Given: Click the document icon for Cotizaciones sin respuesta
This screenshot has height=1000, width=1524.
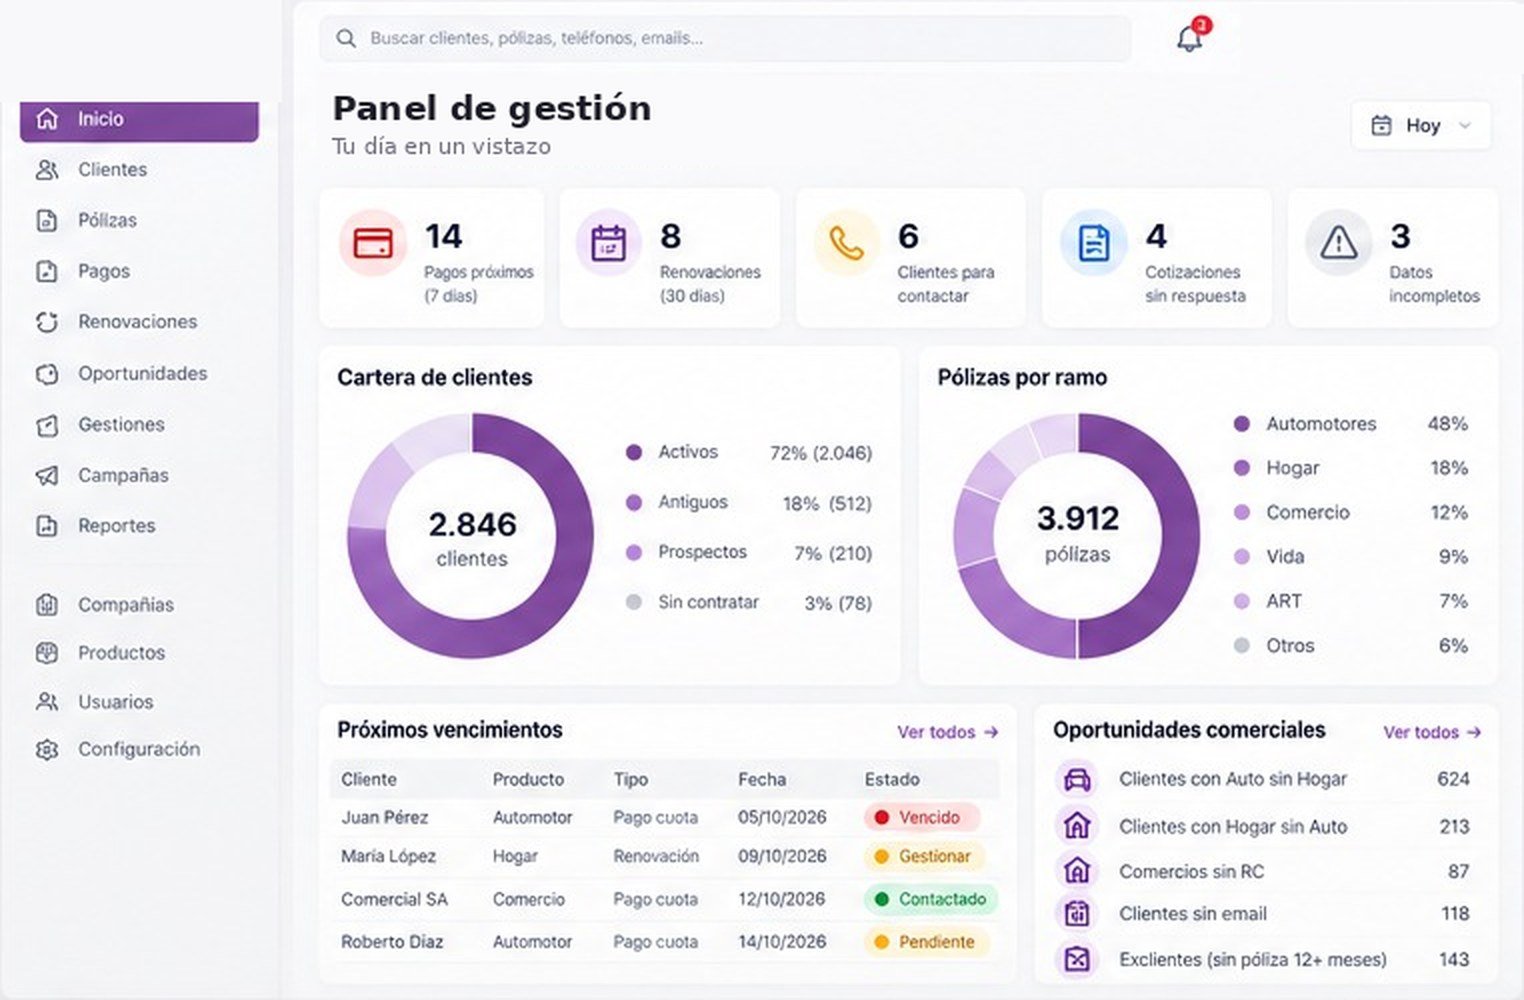Looking at the screenshot, I should pyautogui.click(x=1094, y=243).
